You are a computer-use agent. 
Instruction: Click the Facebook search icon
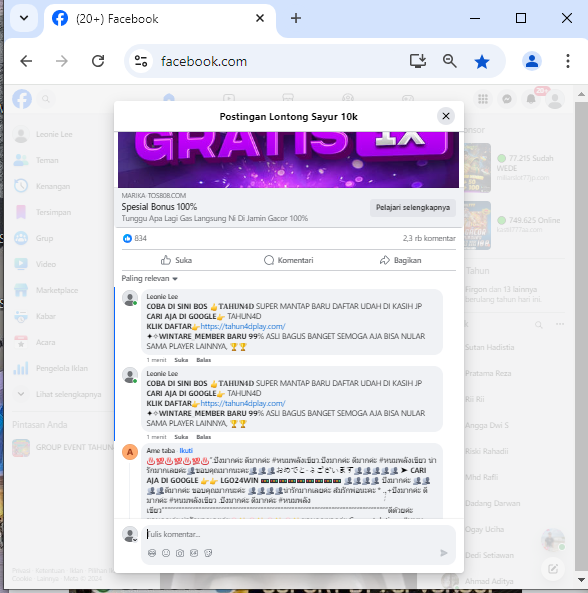(46, 99)
